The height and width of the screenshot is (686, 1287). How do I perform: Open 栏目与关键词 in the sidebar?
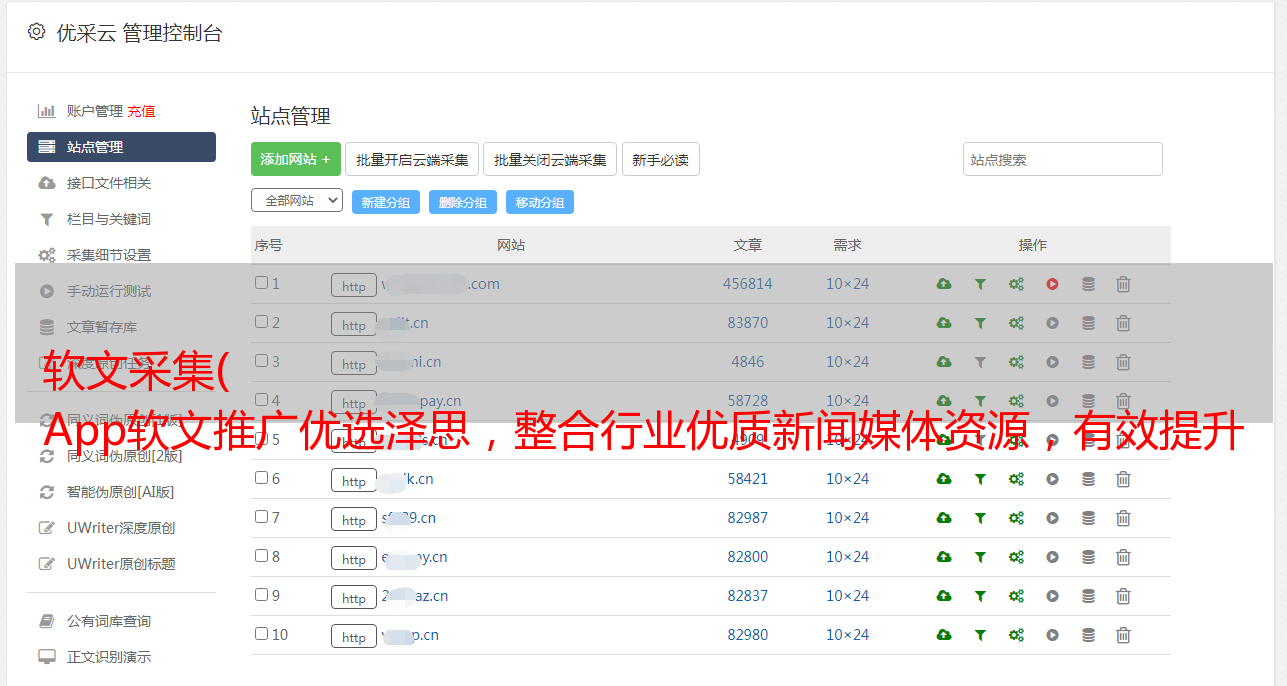pyautogui.click(x=109, y=219)
